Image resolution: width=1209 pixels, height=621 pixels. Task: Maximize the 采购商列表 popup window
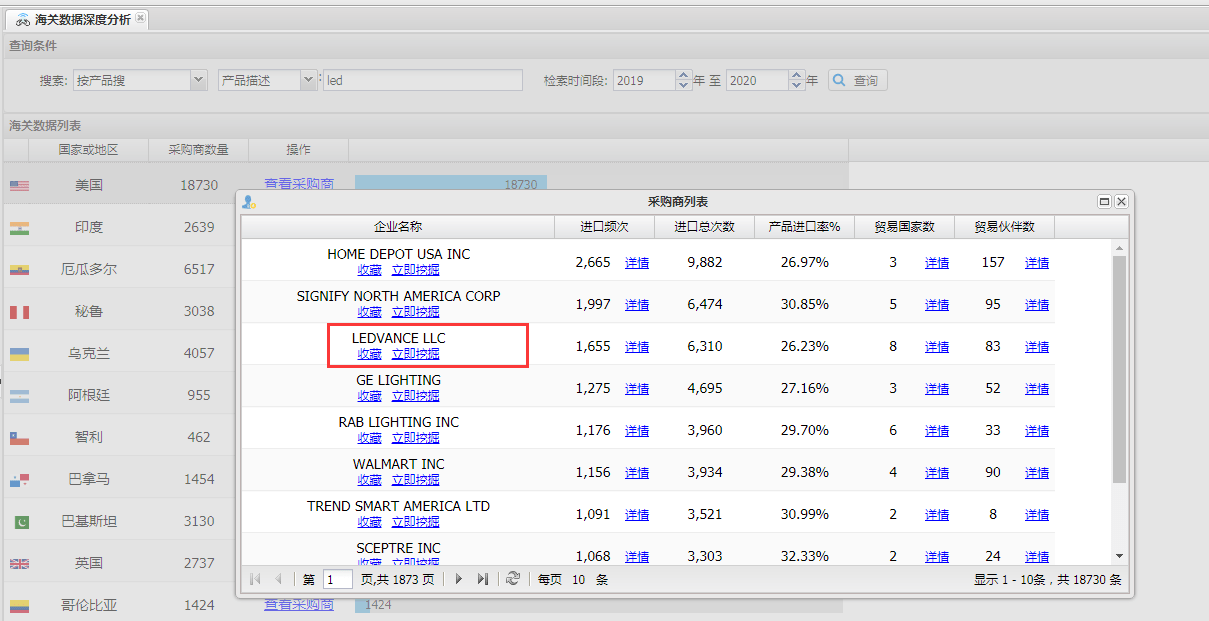pos(1104,201)
